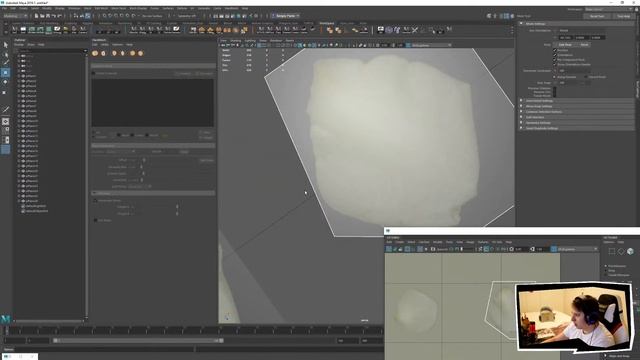
Task: Enable the Snap to Grids magnet icon
Action: point(105,16)
